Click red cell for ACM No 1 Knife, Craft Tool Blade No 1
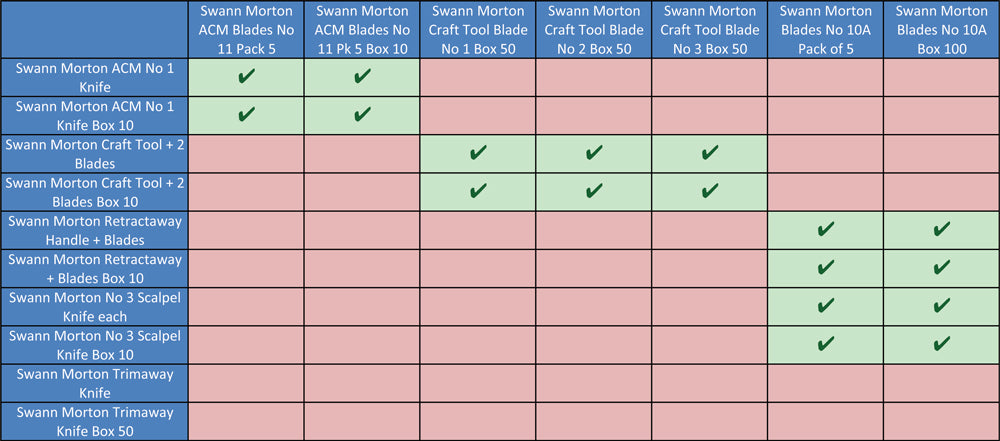 478,77
